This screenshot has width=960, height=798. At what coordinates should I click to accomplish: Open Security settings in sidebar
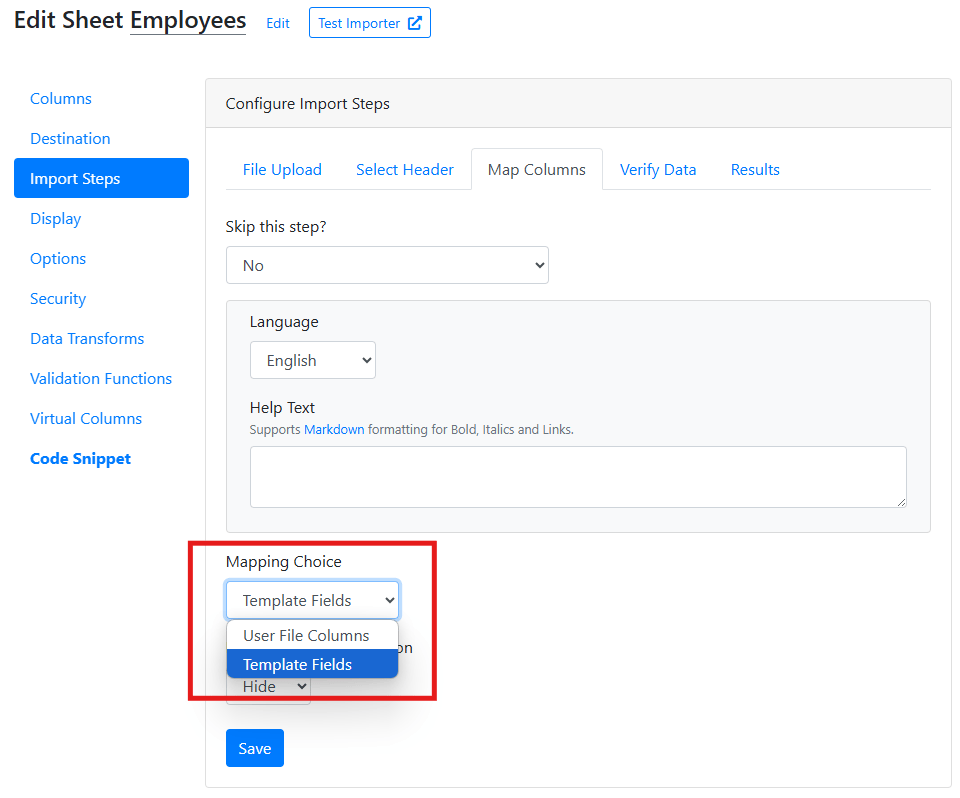pos(58,298)
